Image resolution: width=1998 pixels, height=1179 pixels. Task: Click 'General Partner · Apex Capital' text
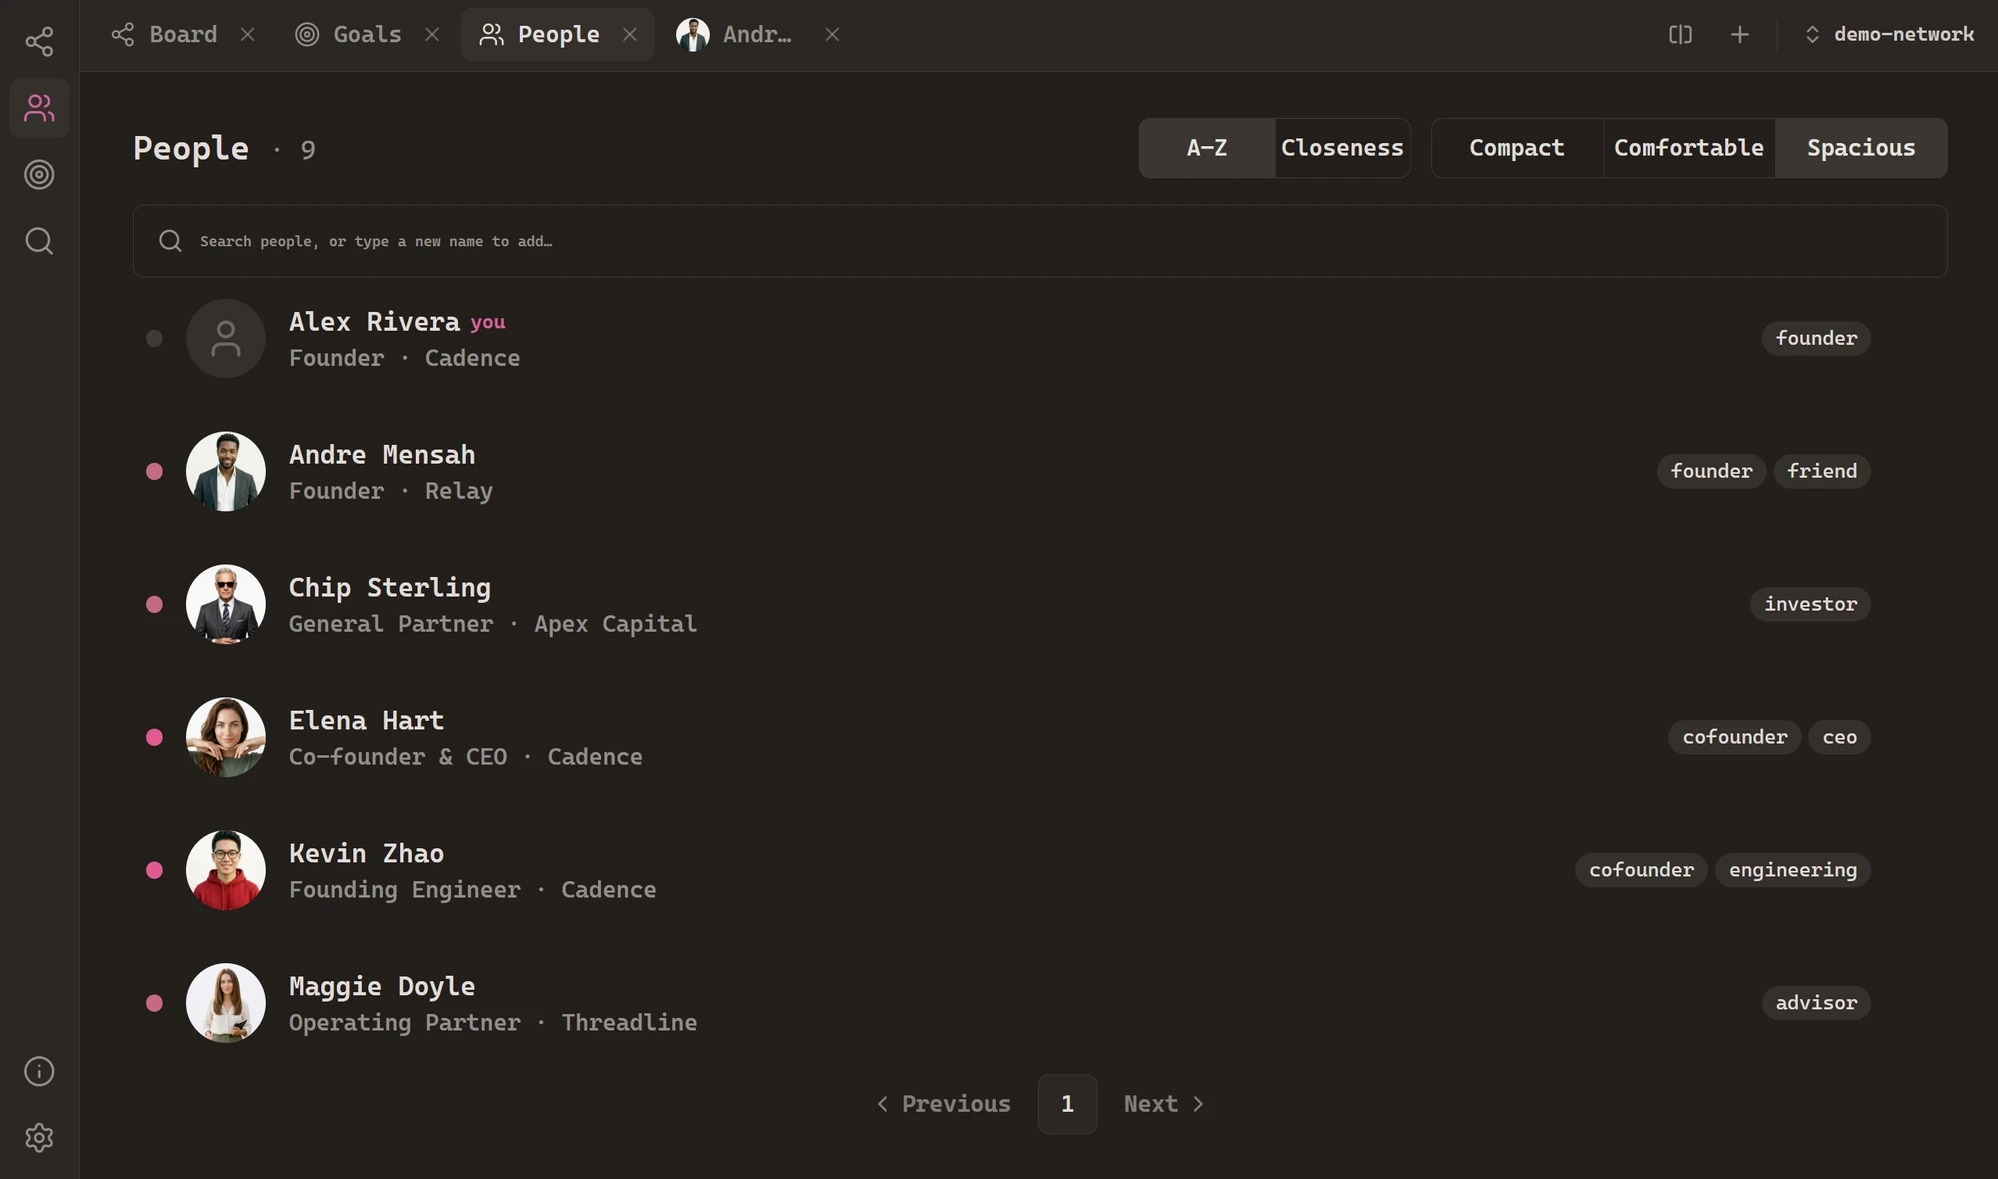click(493, 624)
